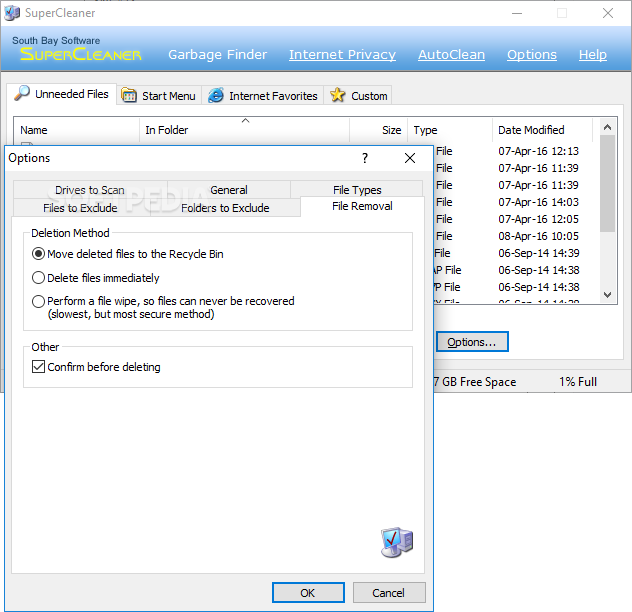Sort by the Type column header
Image resolution: width=632 pixels, height=612 pixels.
[450, 130]
